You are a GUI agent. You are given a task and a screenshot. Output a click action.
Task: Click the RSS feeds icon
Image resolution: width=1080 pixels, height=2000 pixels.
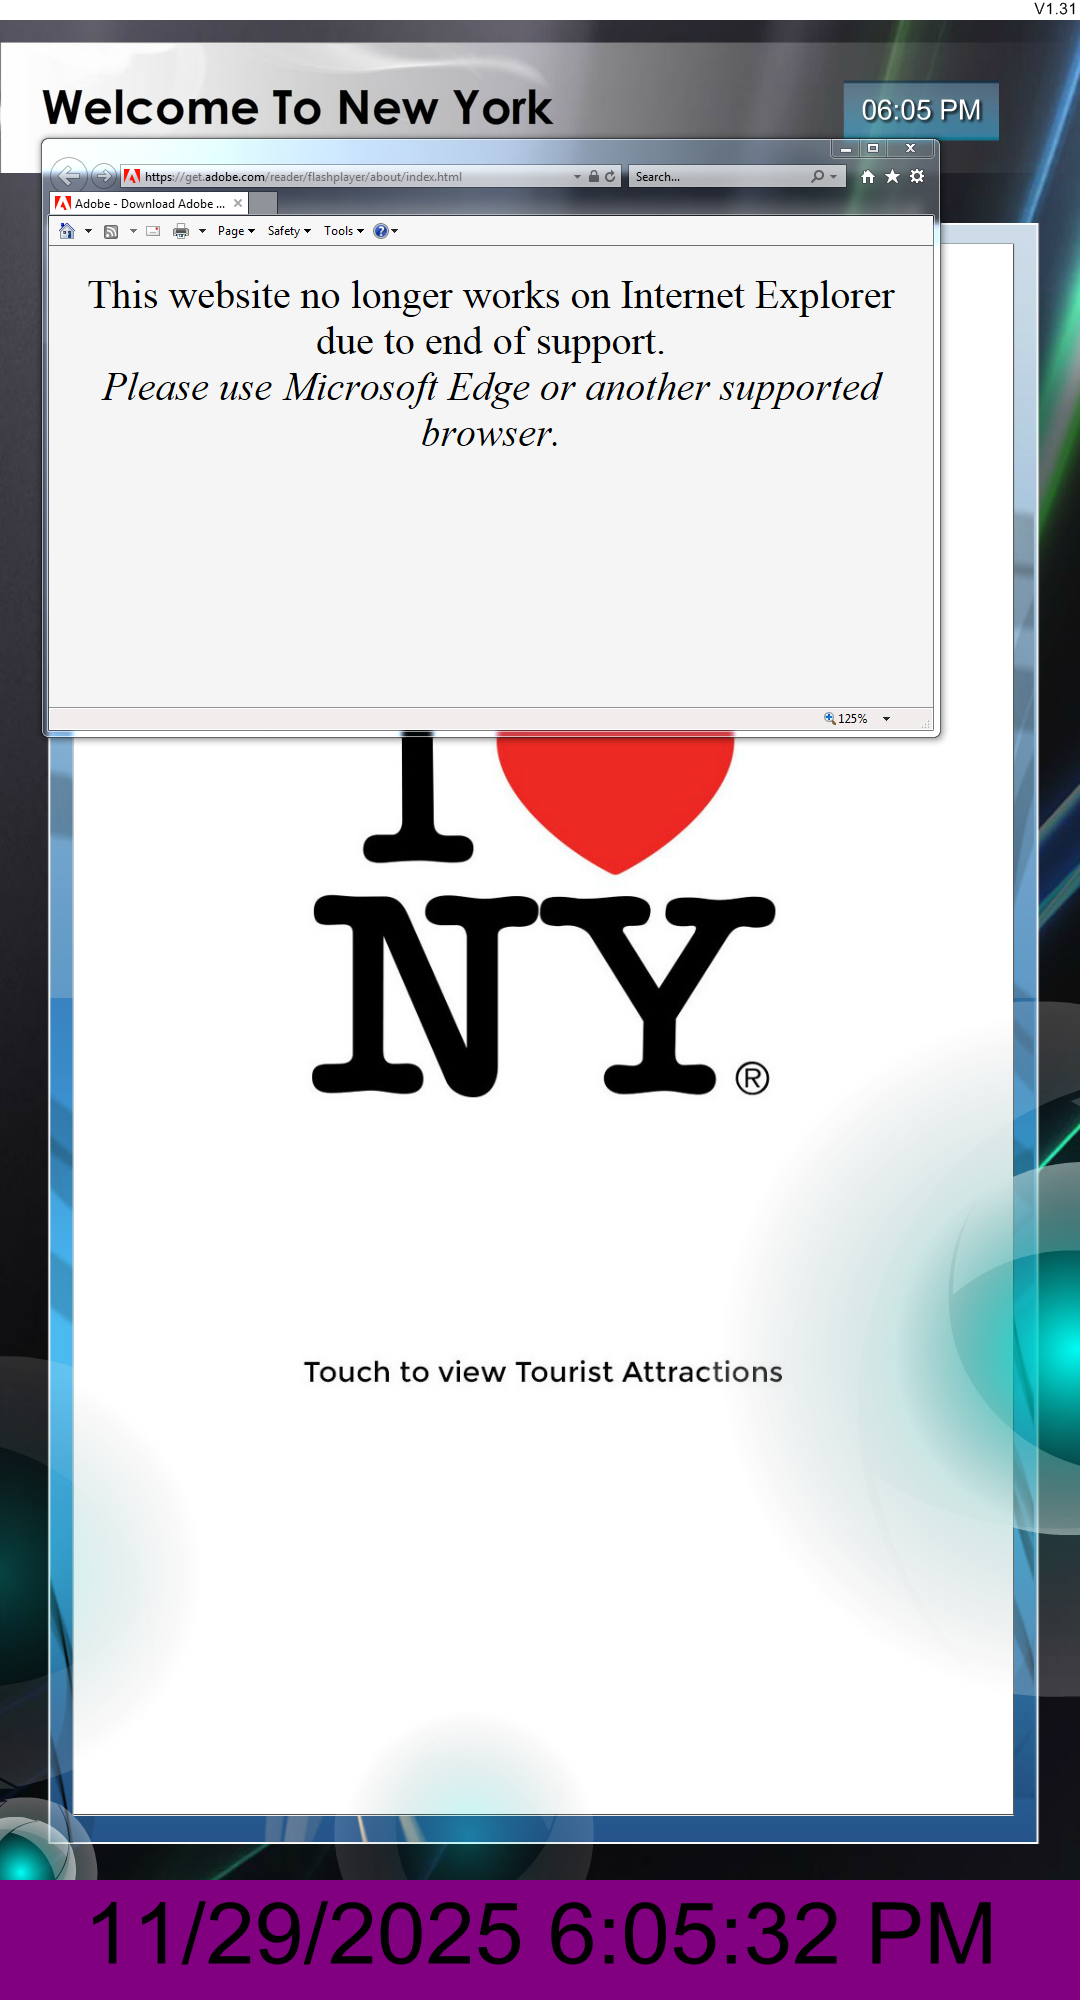(x=111, y=231)
